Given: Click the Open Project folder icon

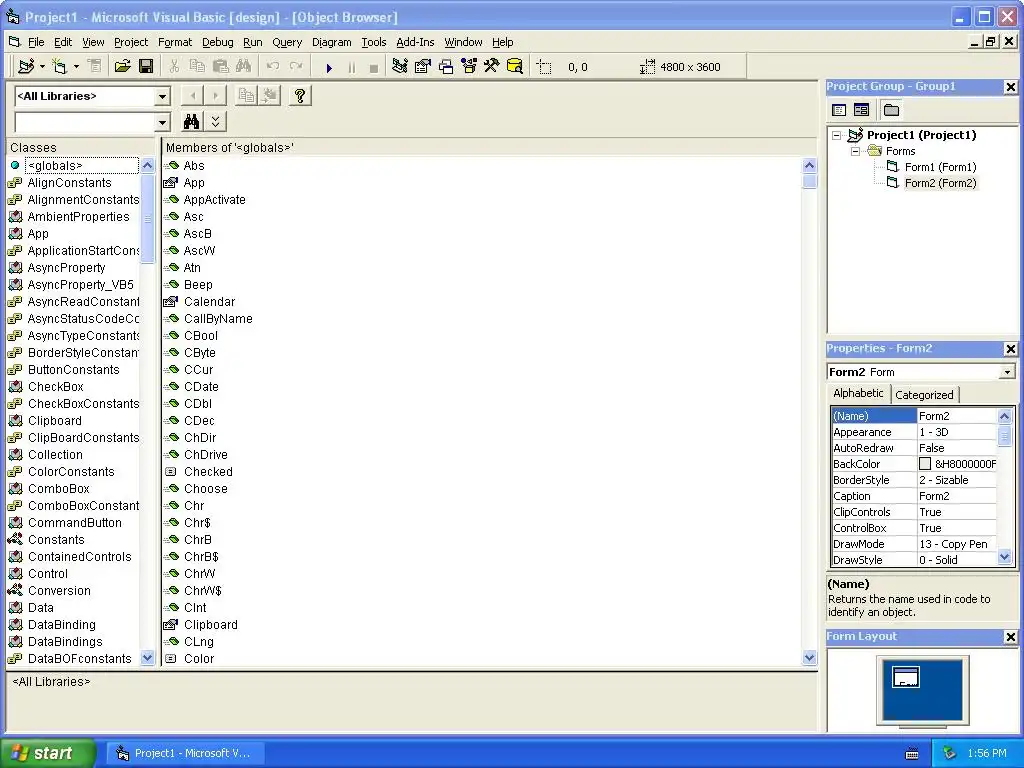Looking at the screenshot, I should click(x=122, y=67).
